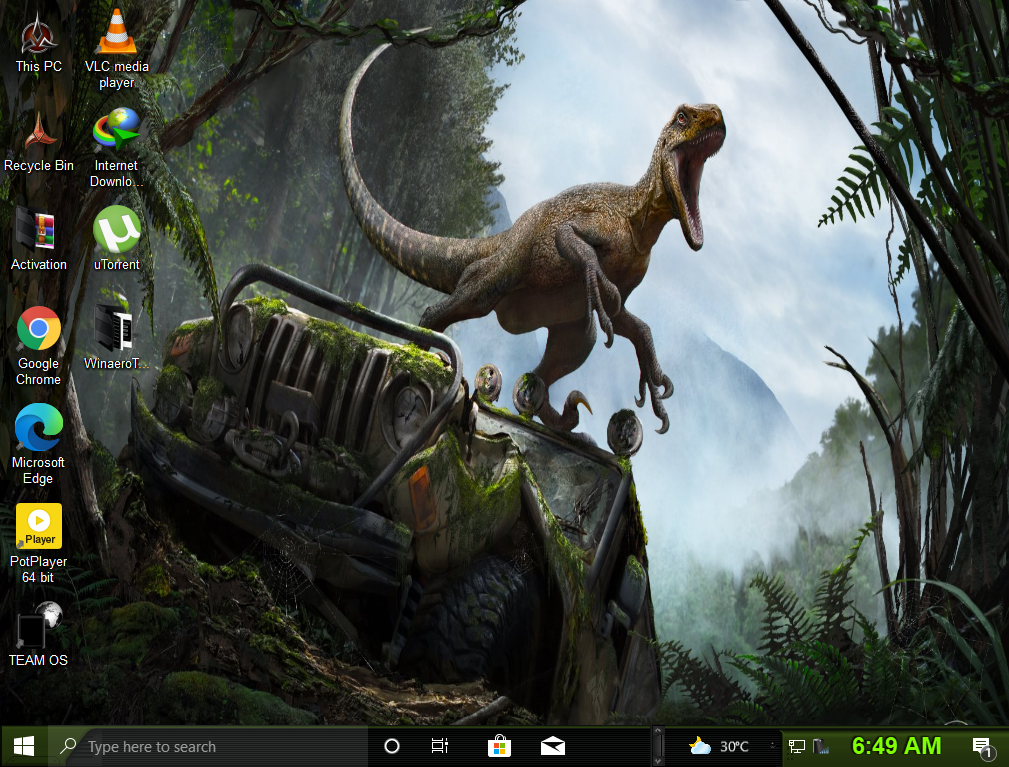Select the Recycle Bin desktop icon
This screenshot has height=767, width=1009.
coord(39,142)
